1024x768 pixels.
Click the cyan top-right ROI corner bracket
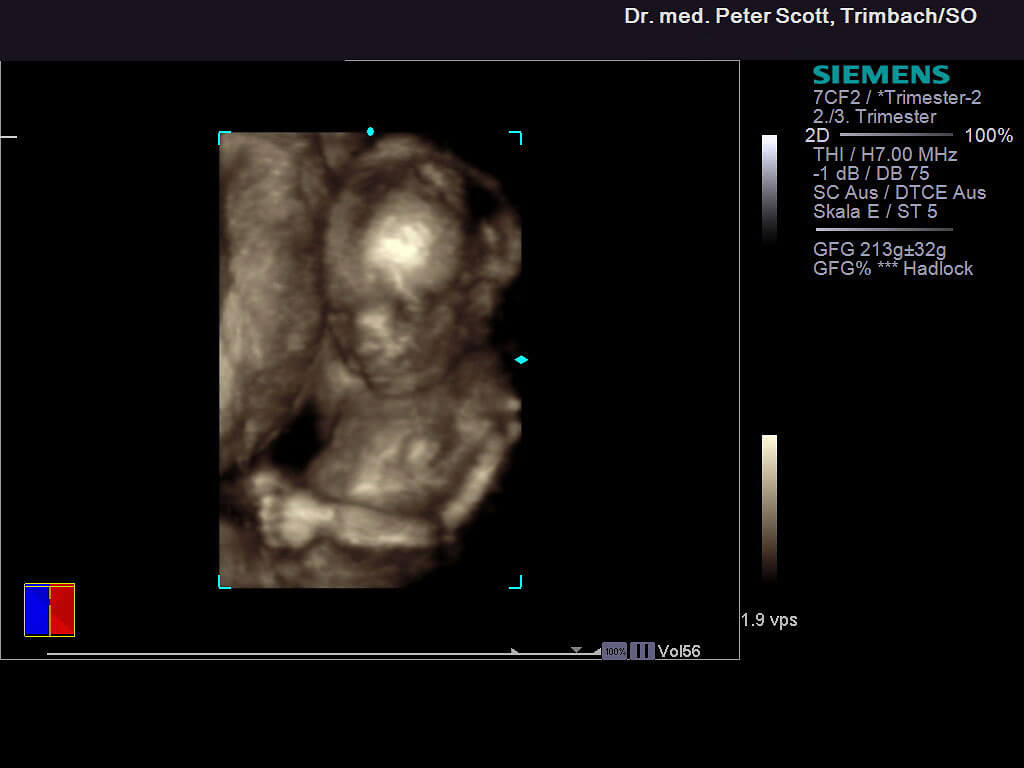516,136
